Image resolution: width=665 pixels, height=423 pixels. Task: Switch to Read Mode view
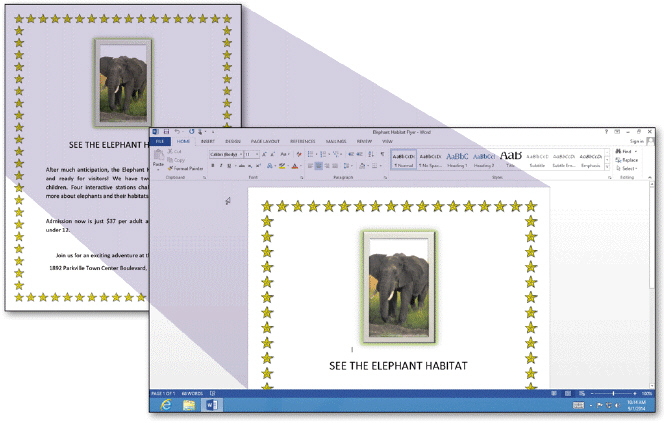(x=554, y=394)
